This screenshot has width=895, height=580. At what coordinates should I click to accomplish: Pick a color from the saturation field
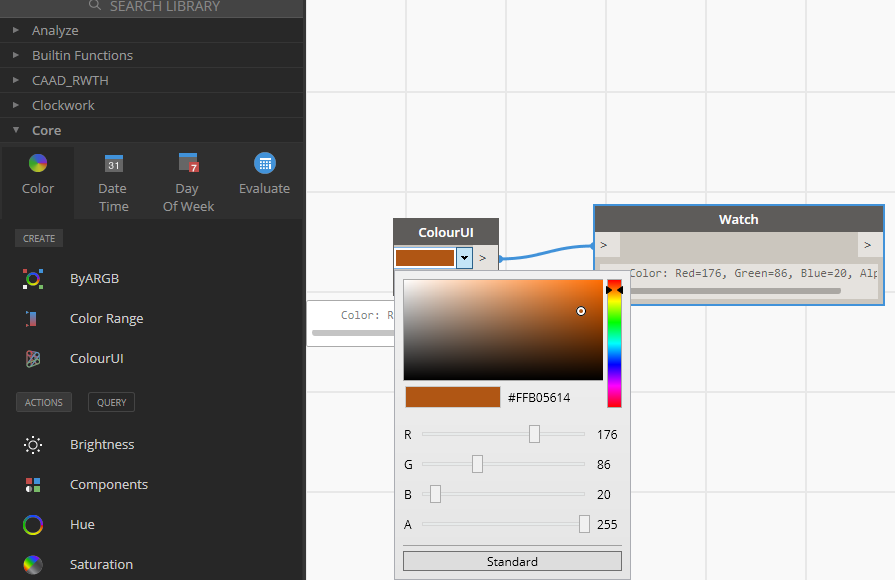(500, 330)
